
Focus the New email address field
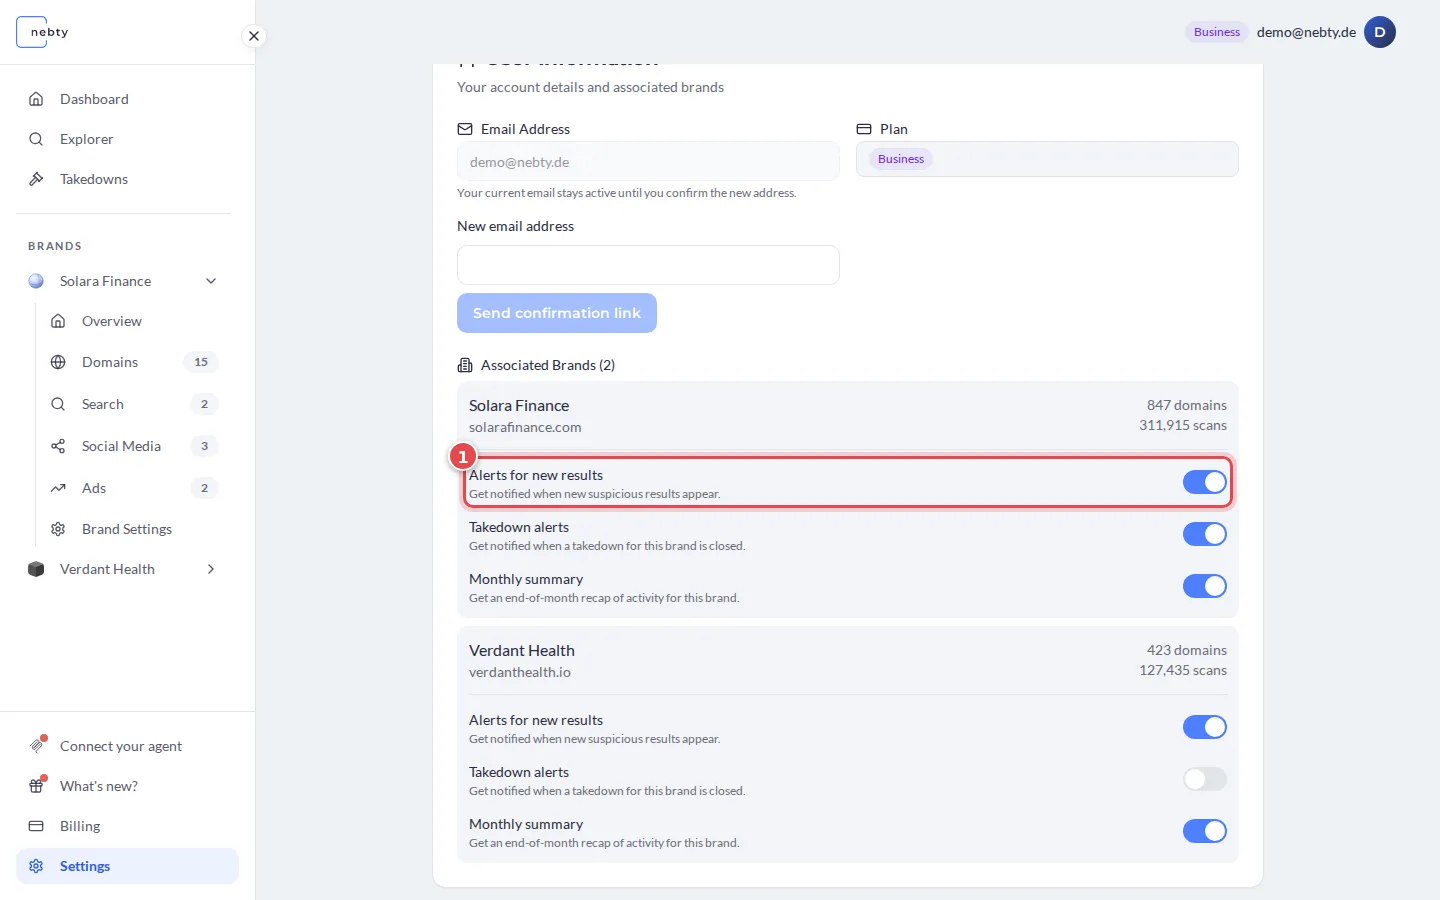click(648, 265)
